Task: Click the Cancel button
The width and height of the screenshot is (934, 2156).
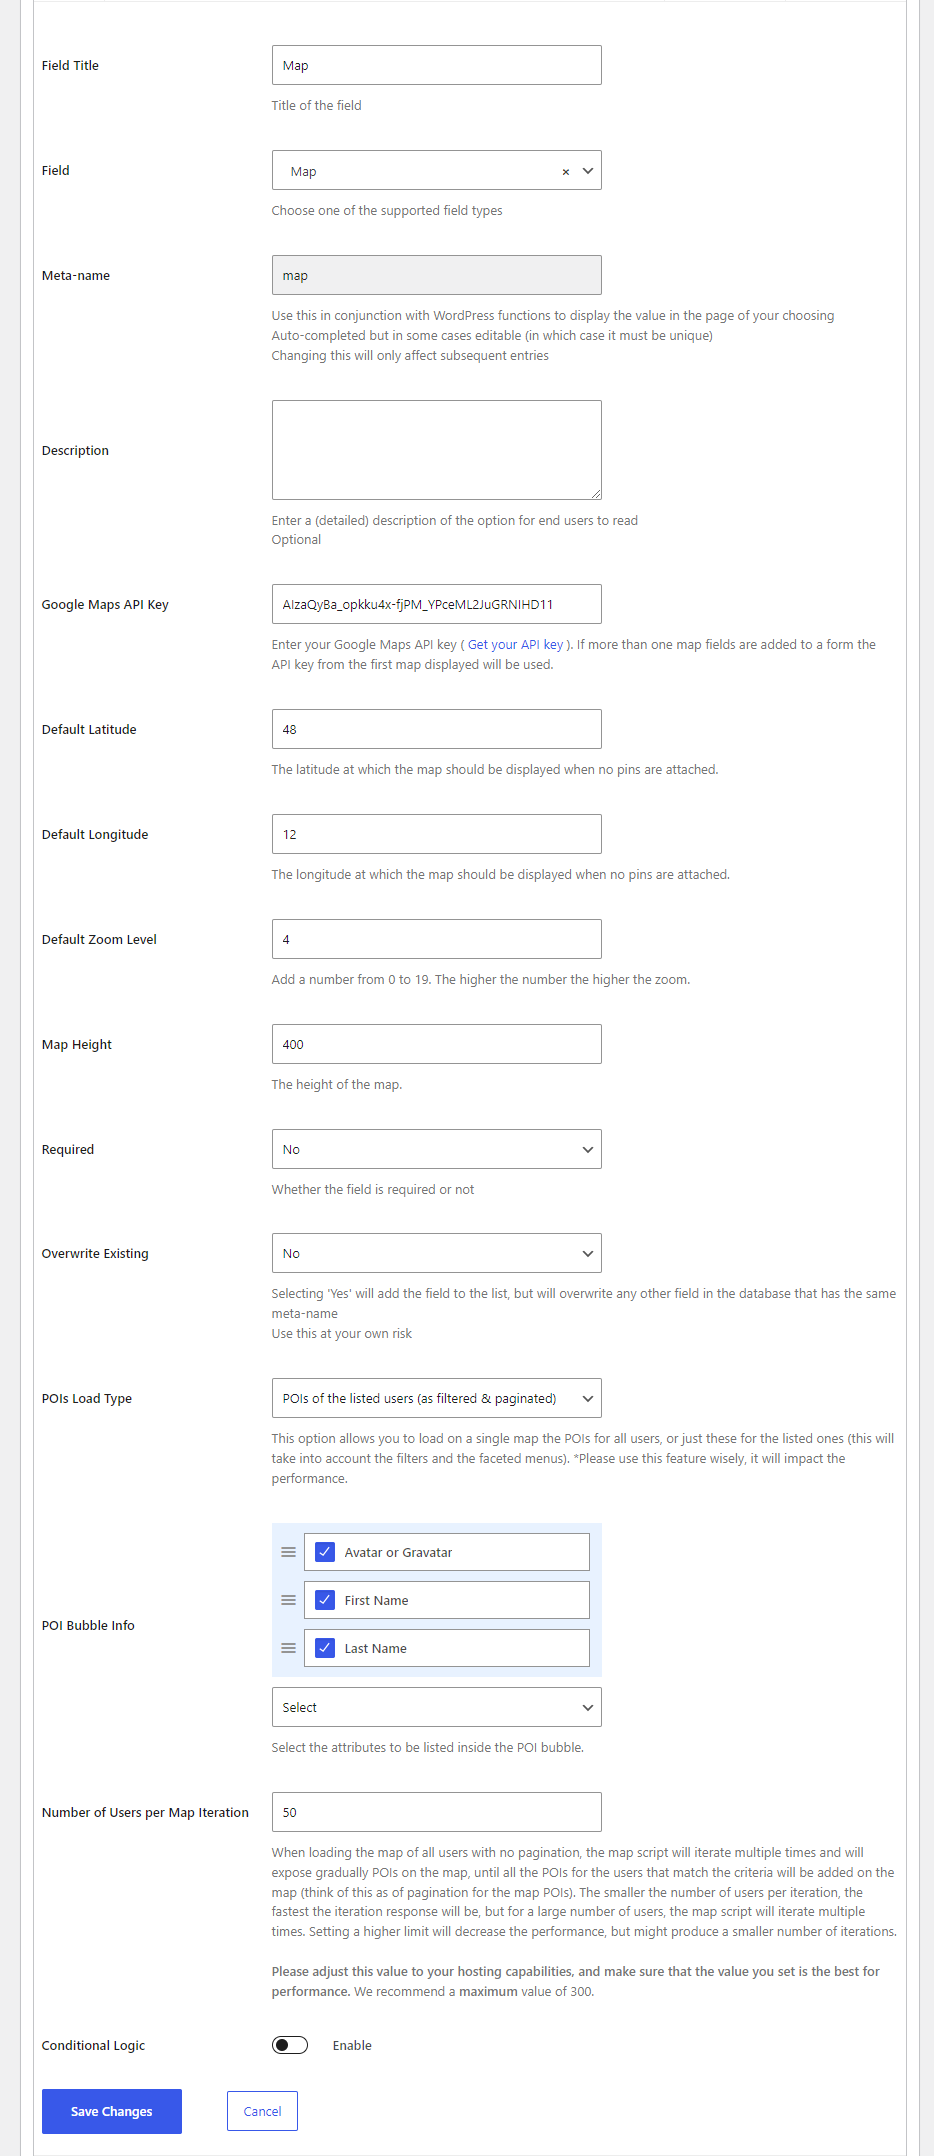Action: pyautogui.click(x=262, y=2111)
